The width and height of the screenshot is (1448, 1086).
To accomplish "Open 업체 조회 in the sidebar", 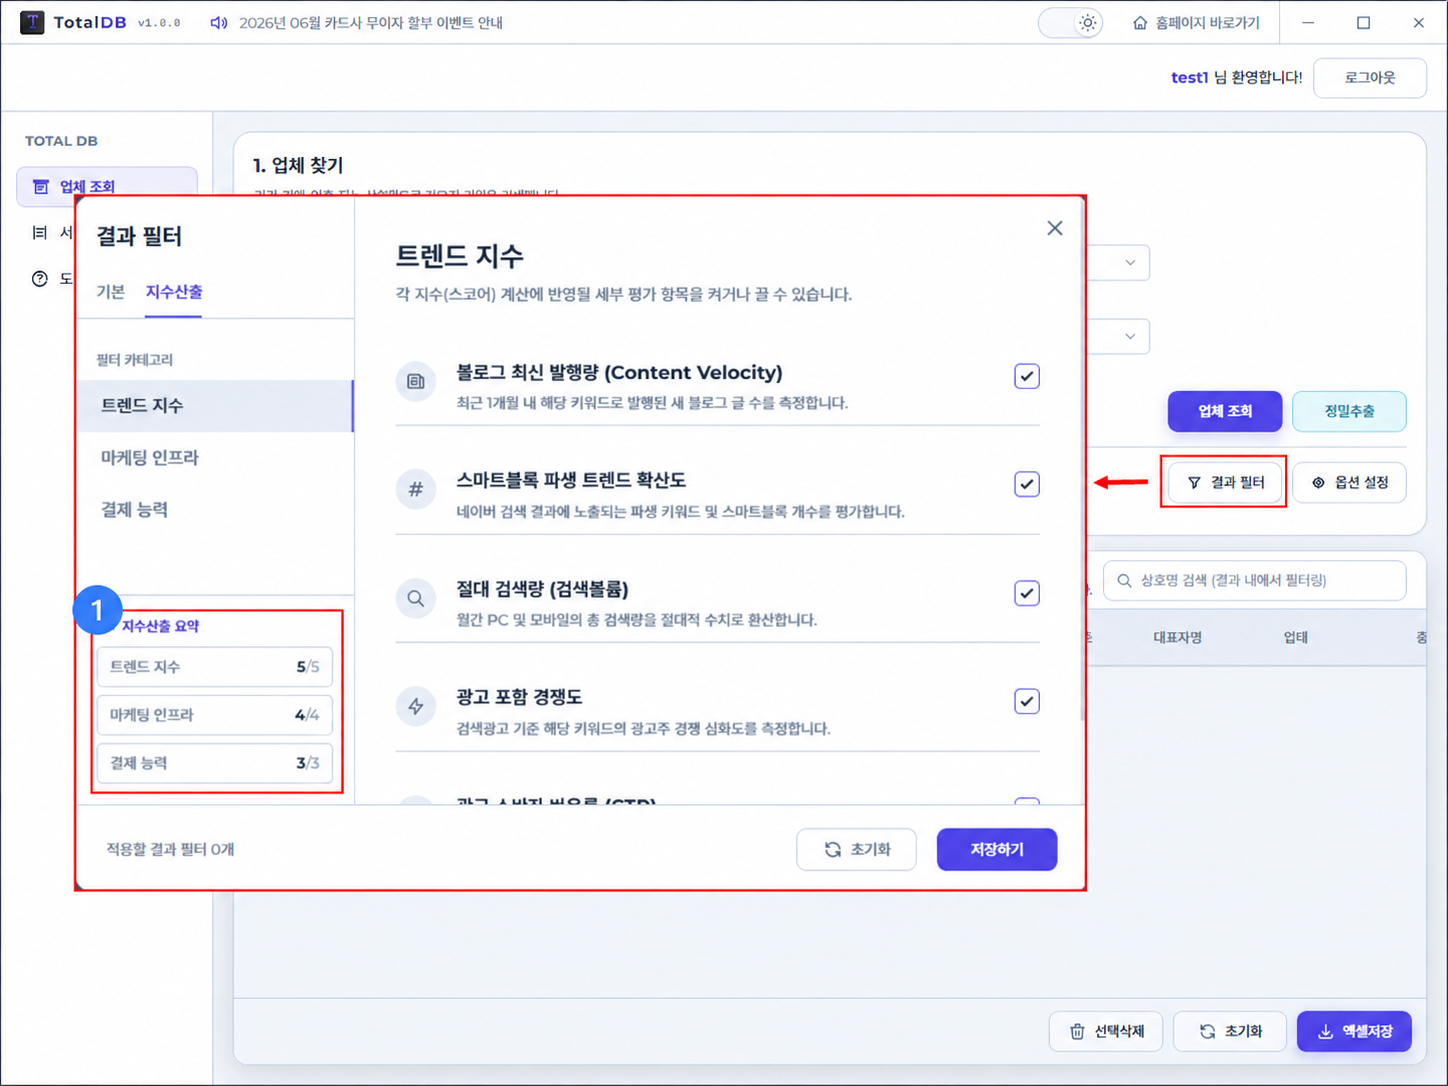I will pyautogui.click(x=106, y=186).
